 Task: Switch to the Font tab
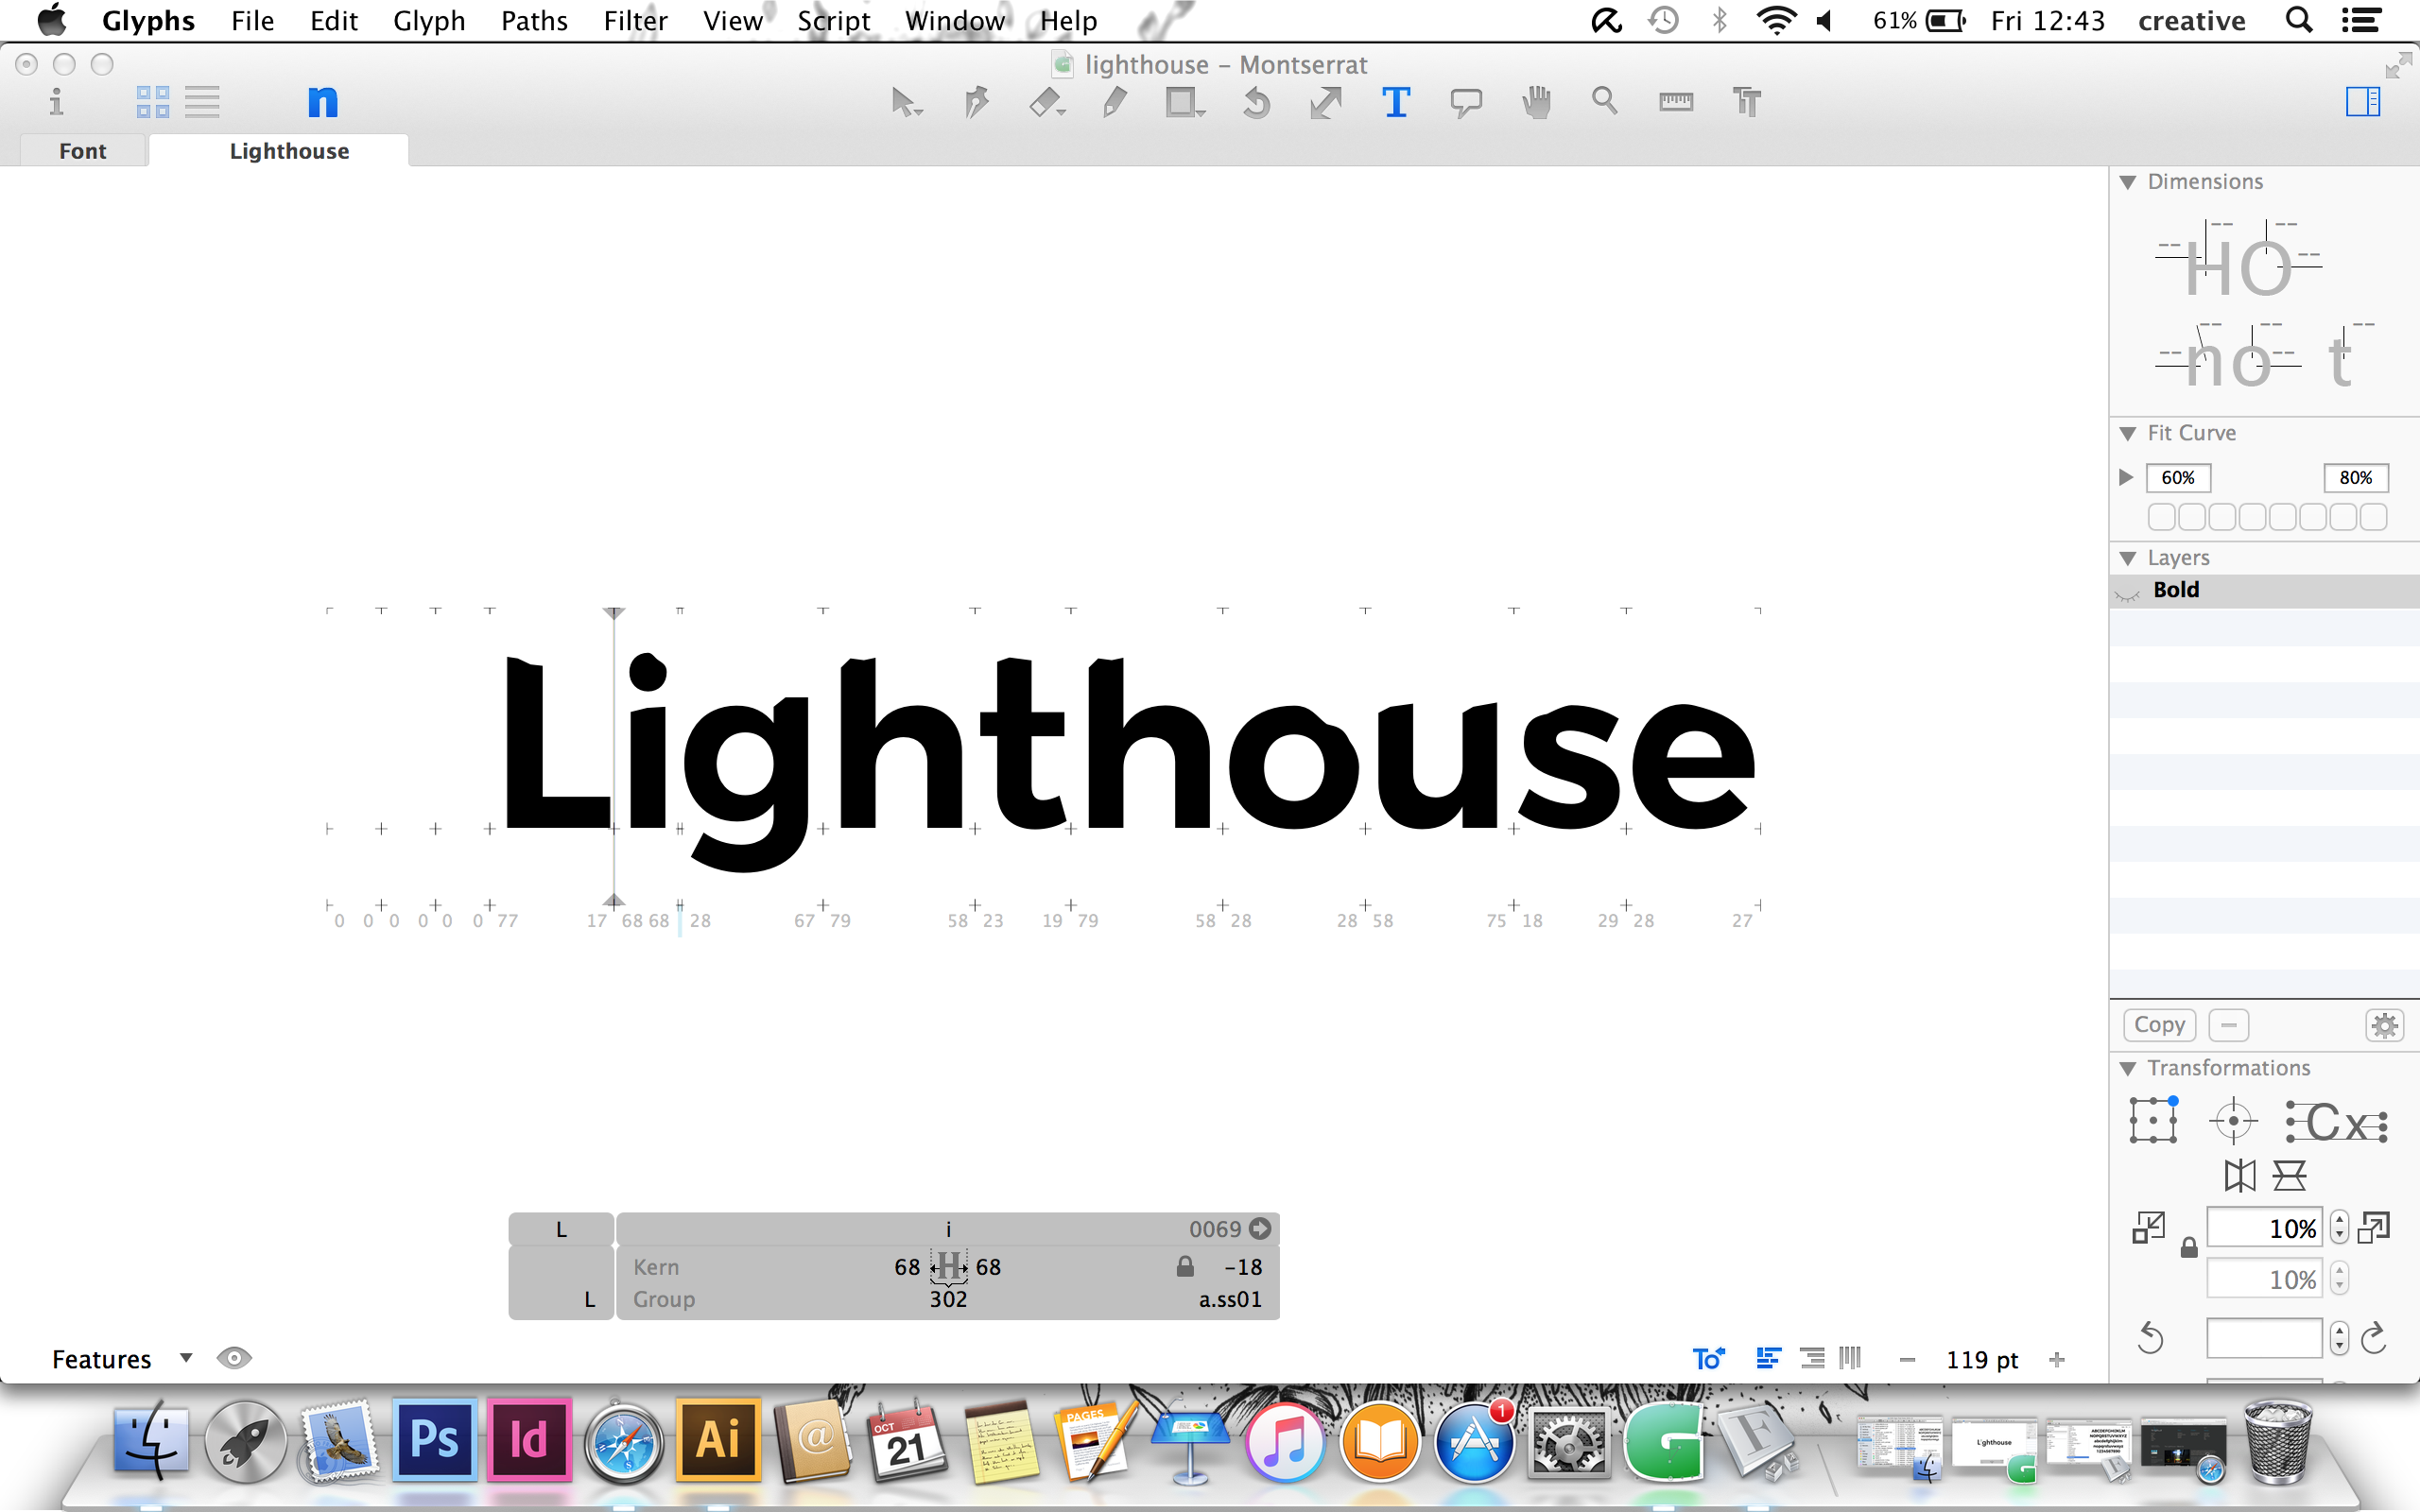83,151
